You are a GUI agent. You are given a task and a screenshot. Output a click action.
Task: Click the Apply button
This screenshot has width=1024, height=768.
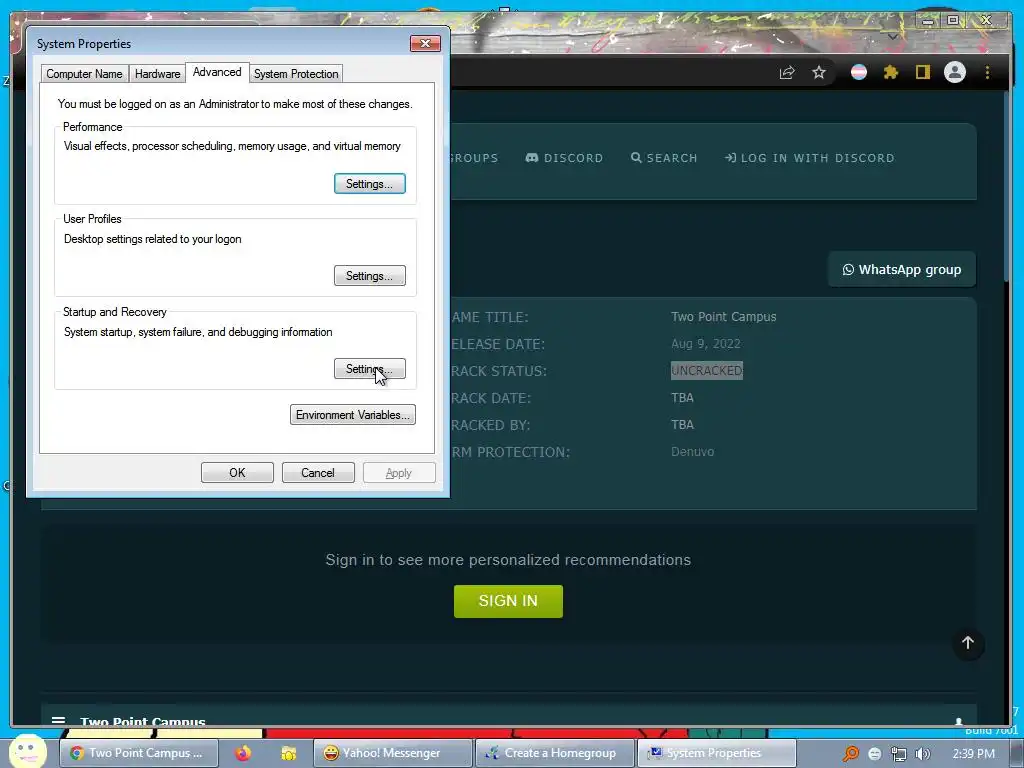[x=399, y=473]
